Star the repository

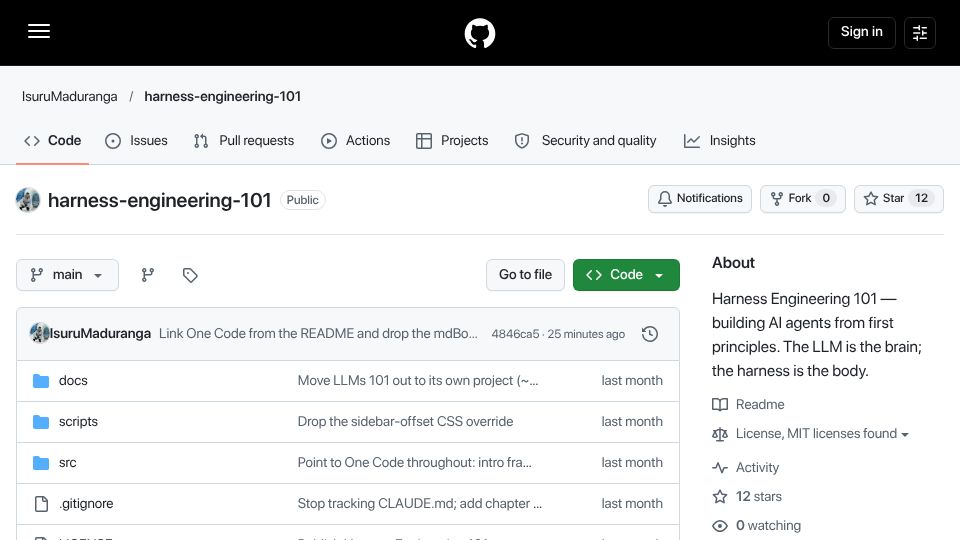coord(898,198)
